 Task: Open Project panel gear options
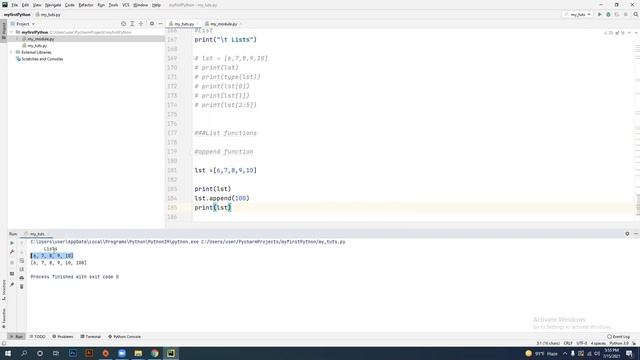[x=152, y=24]
